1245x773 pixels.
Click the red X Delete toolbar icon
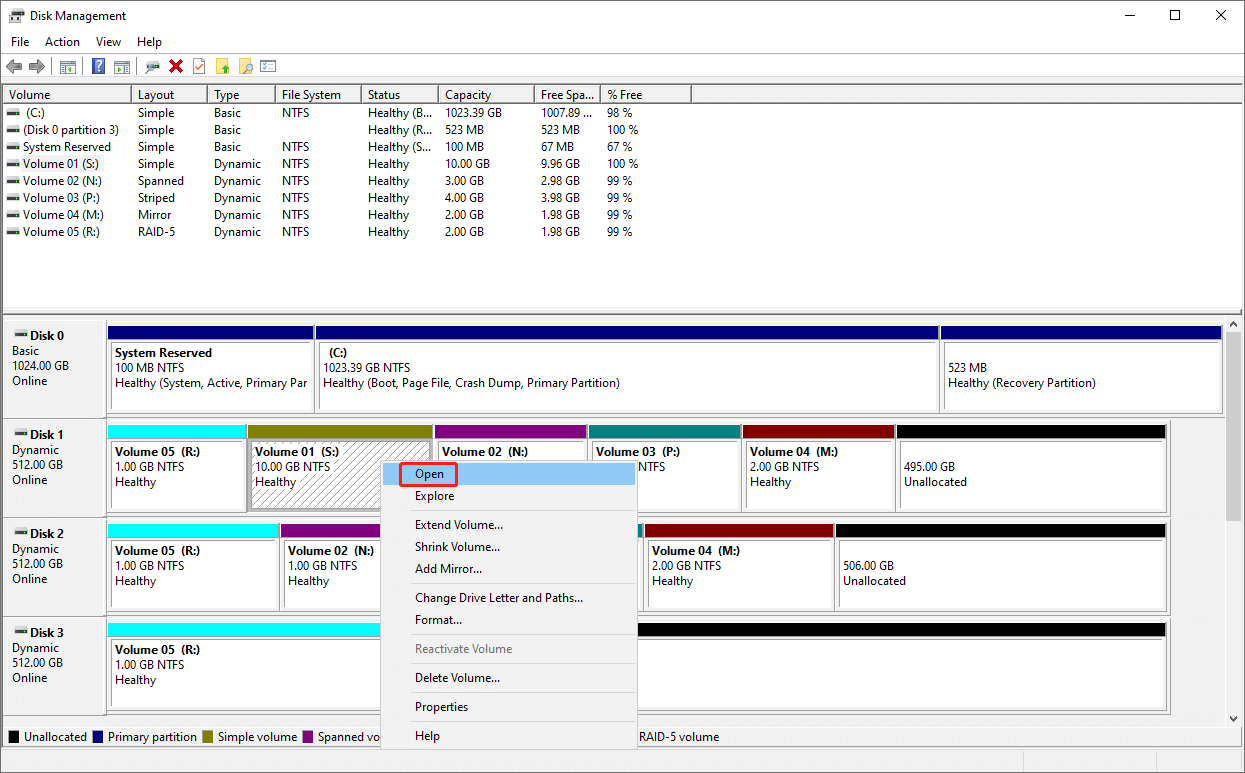tap(176, 67)
